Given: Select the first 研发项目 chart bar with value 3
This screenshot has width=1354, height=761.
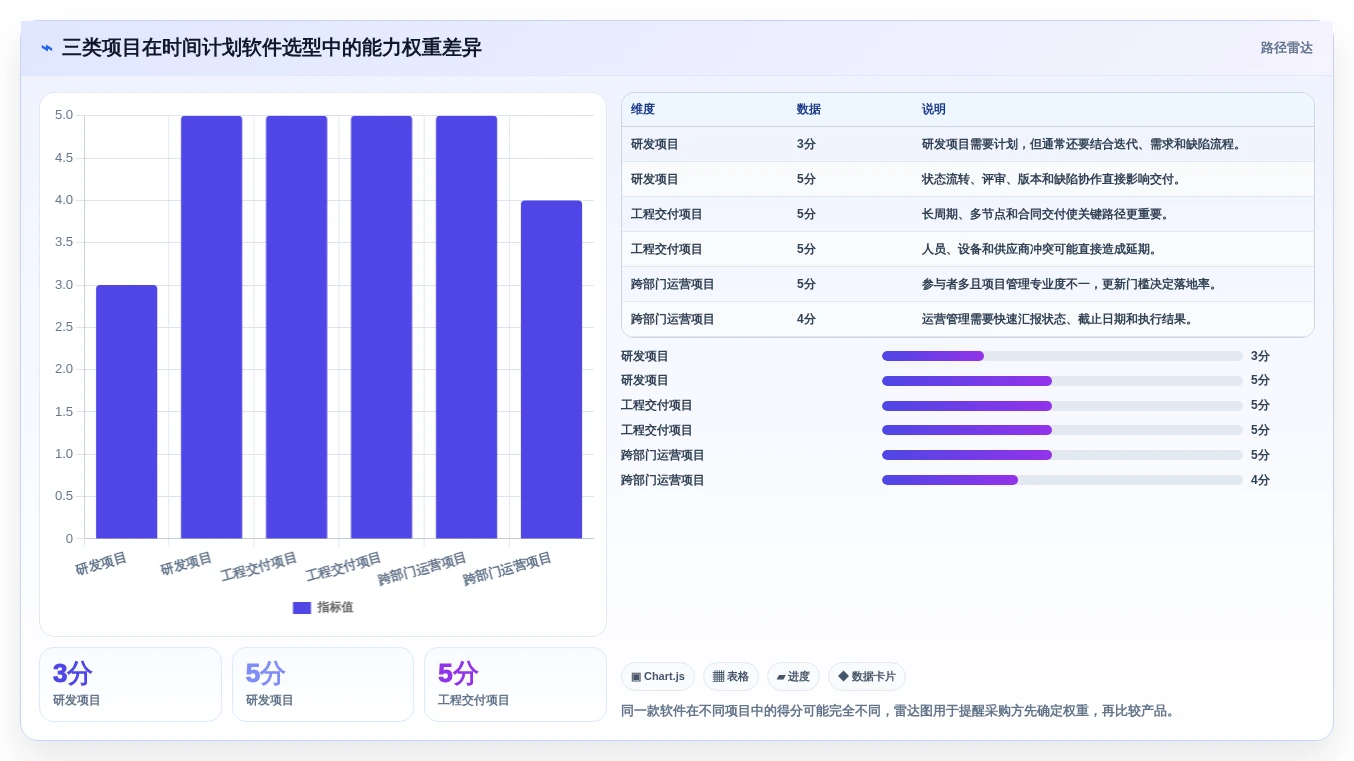Looking at the screenshot, I should click(x=127, y=412).
